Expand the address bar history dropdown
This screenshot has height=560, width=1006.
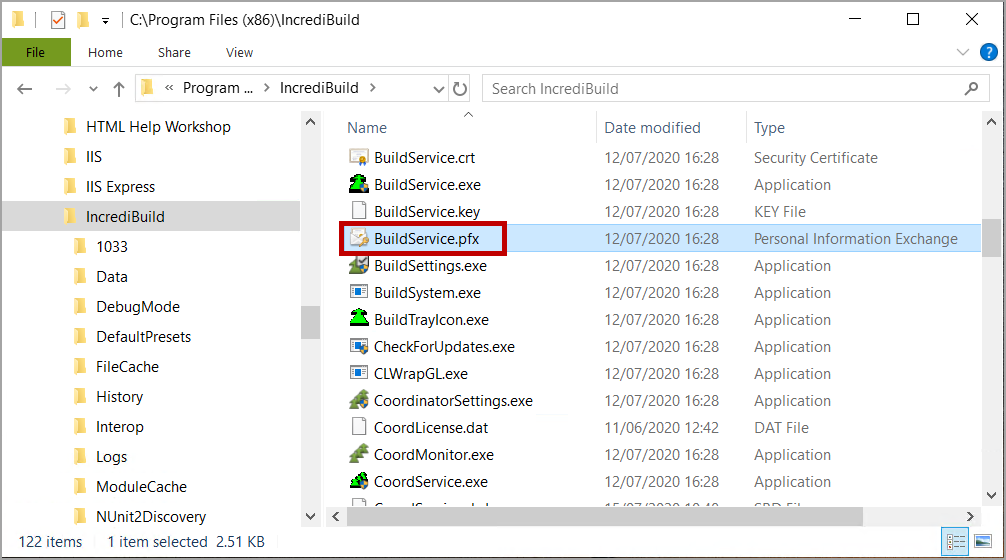438,89
